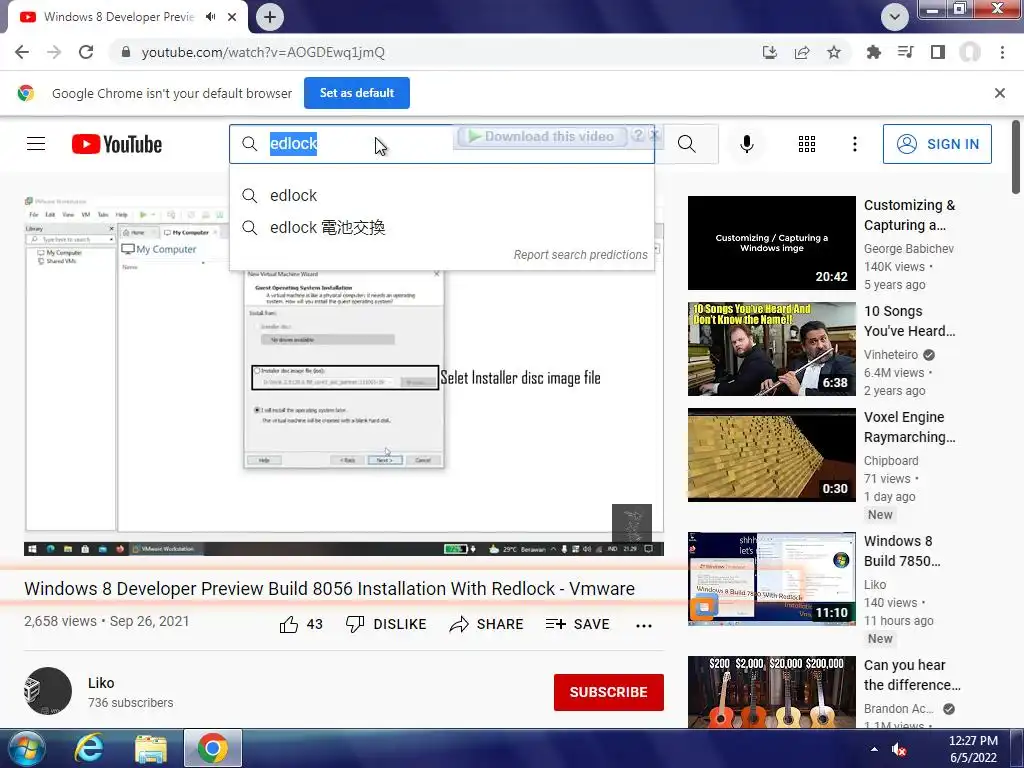Open the Windows 8 Build 7850 thumbnail

772,579
